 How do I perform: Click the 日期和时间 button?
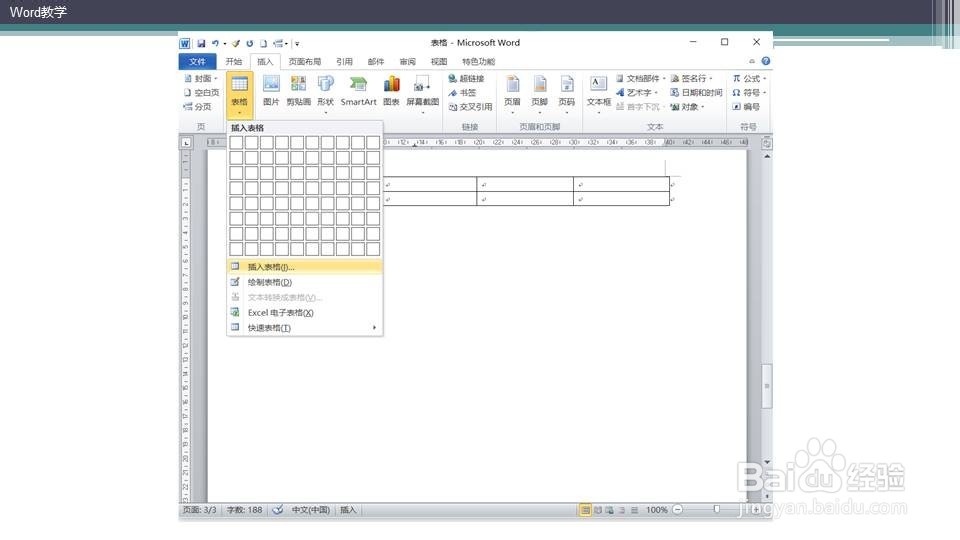point(696,92)
